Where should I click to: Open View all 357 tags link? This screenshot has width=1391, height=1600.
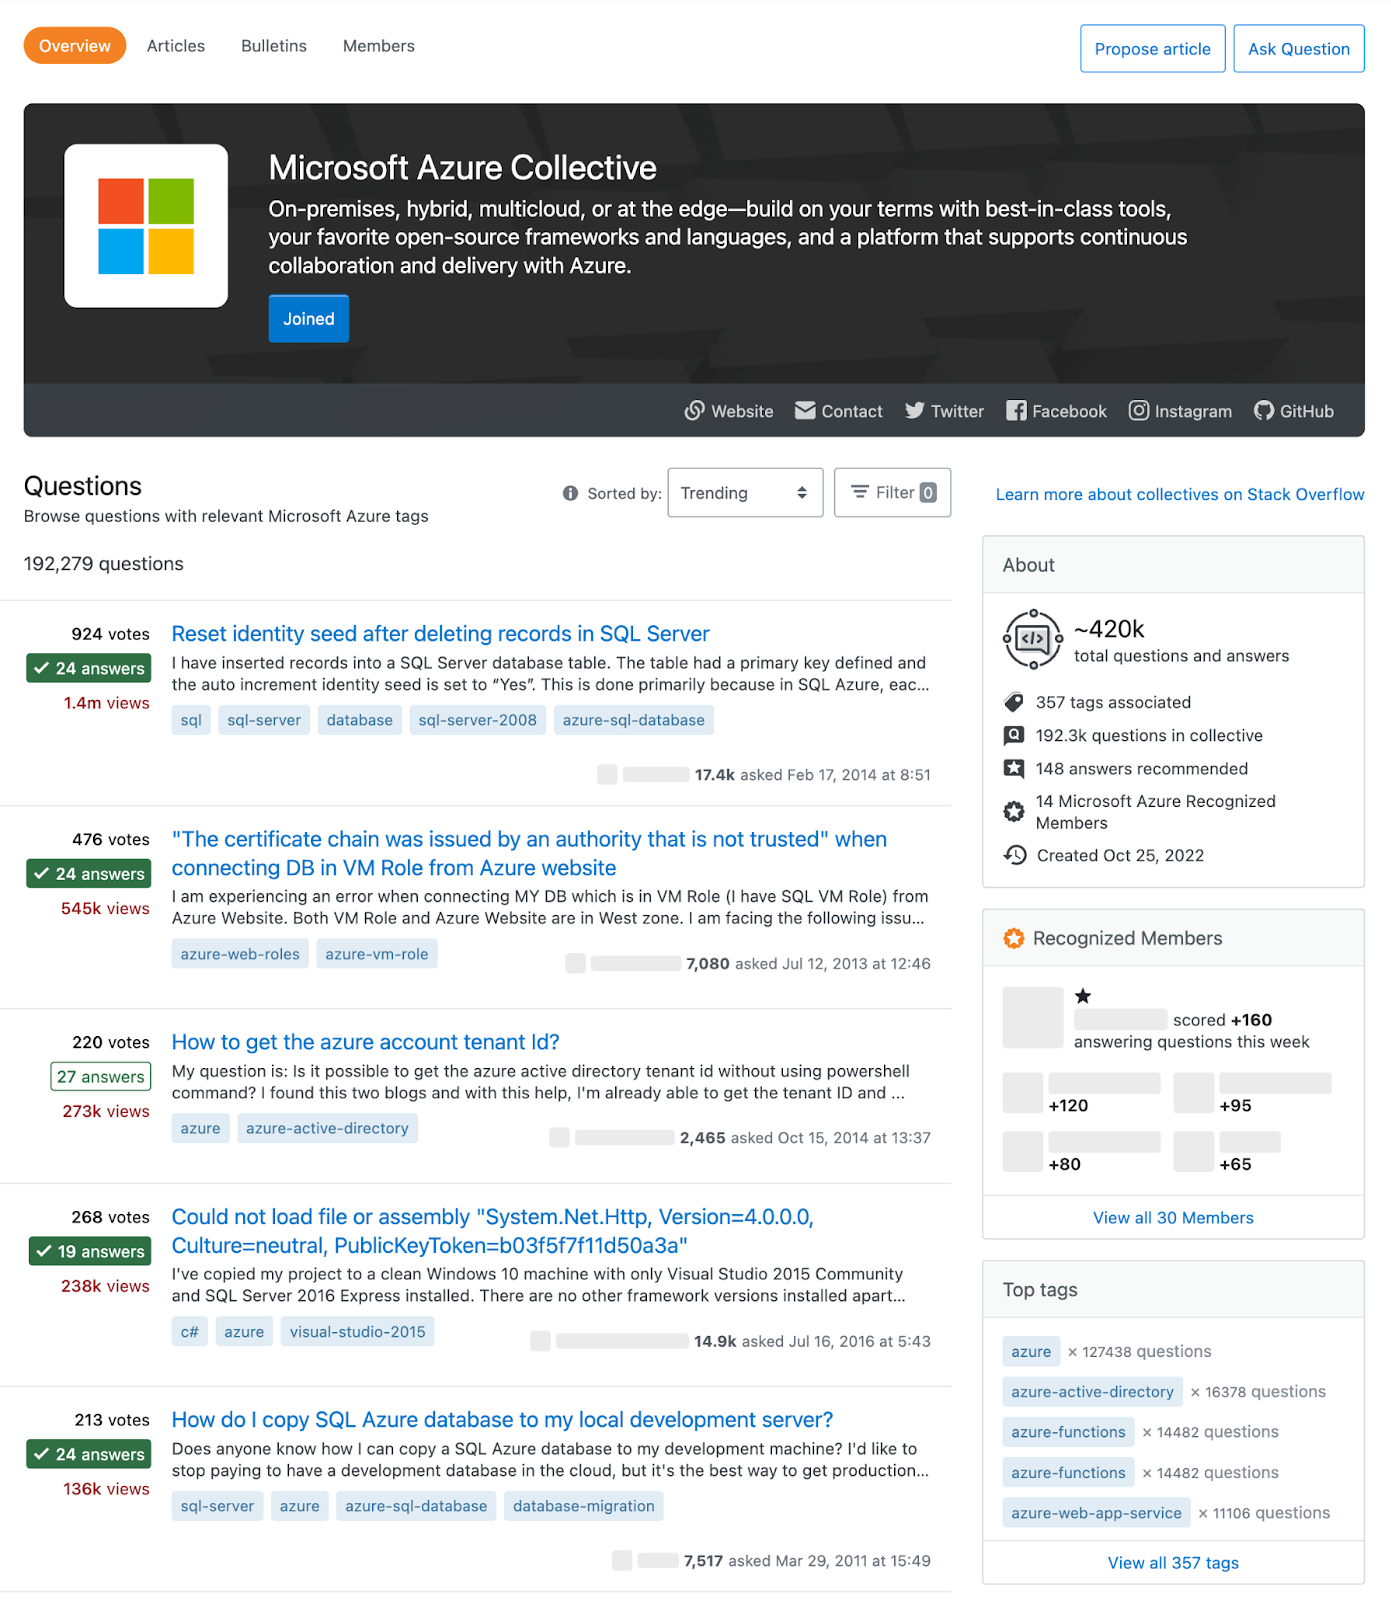point(1173,1563)
